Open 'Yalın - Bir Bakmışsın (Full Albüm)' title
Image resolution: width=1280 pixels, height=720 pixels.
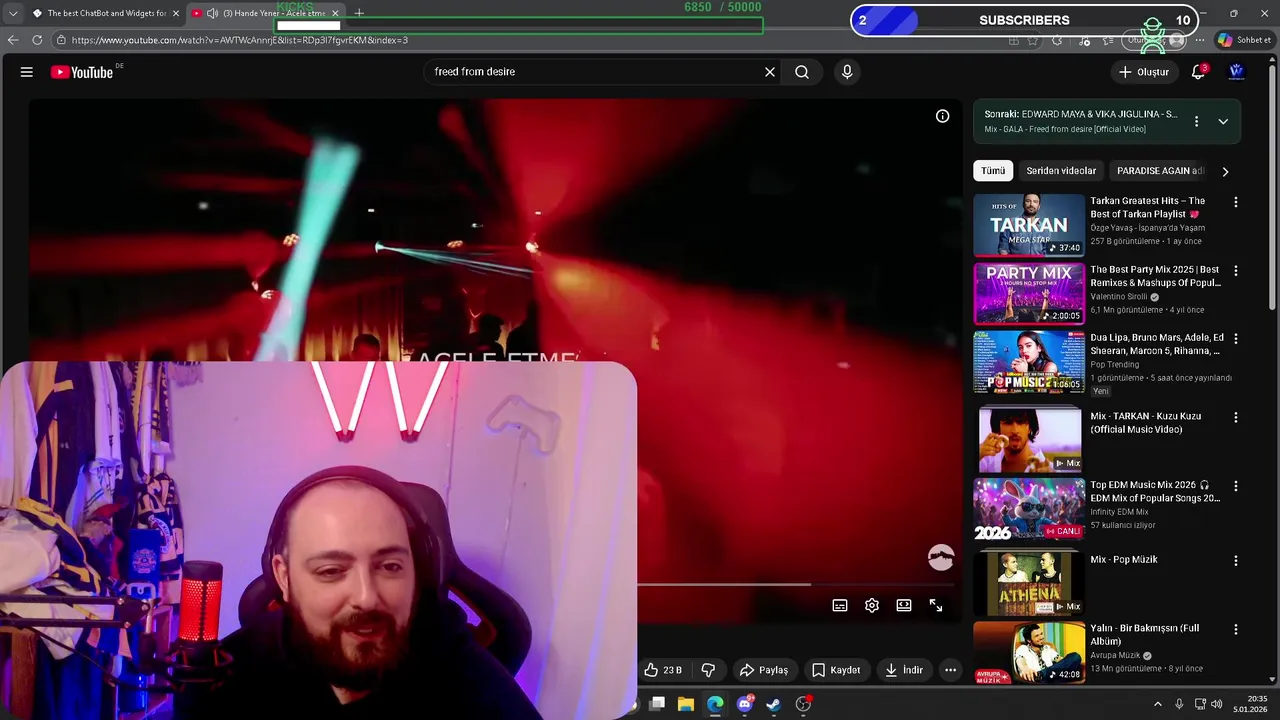[1145, 635]
